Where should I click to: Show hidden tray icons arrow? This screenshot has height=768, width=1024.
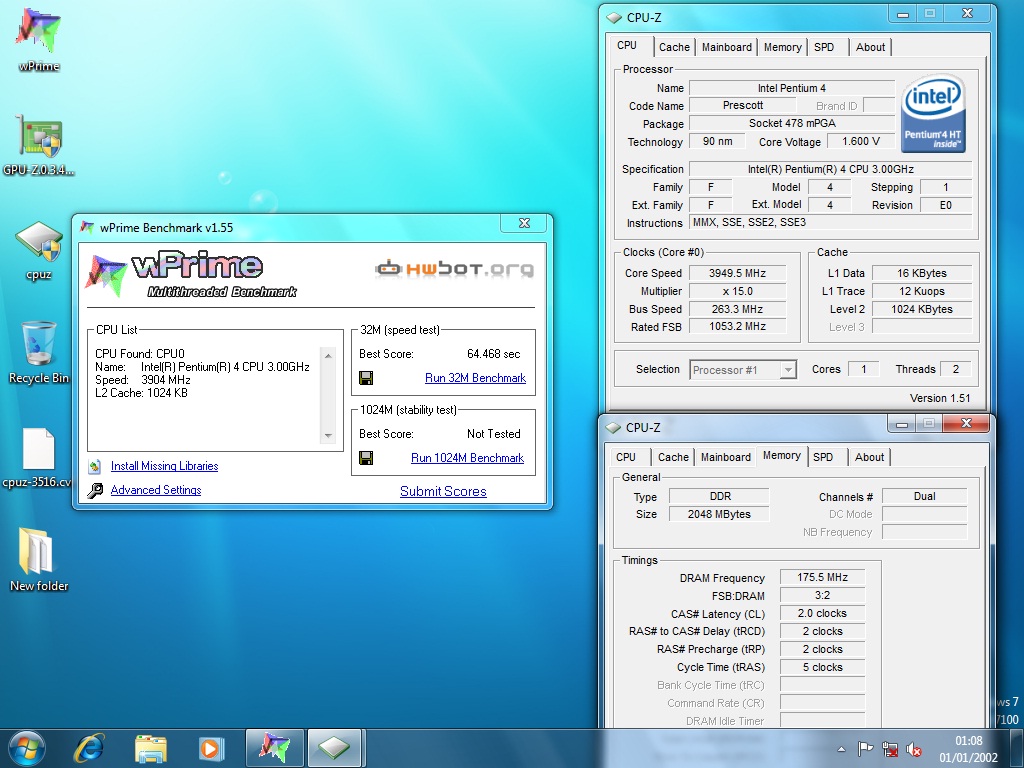point(841,749)
